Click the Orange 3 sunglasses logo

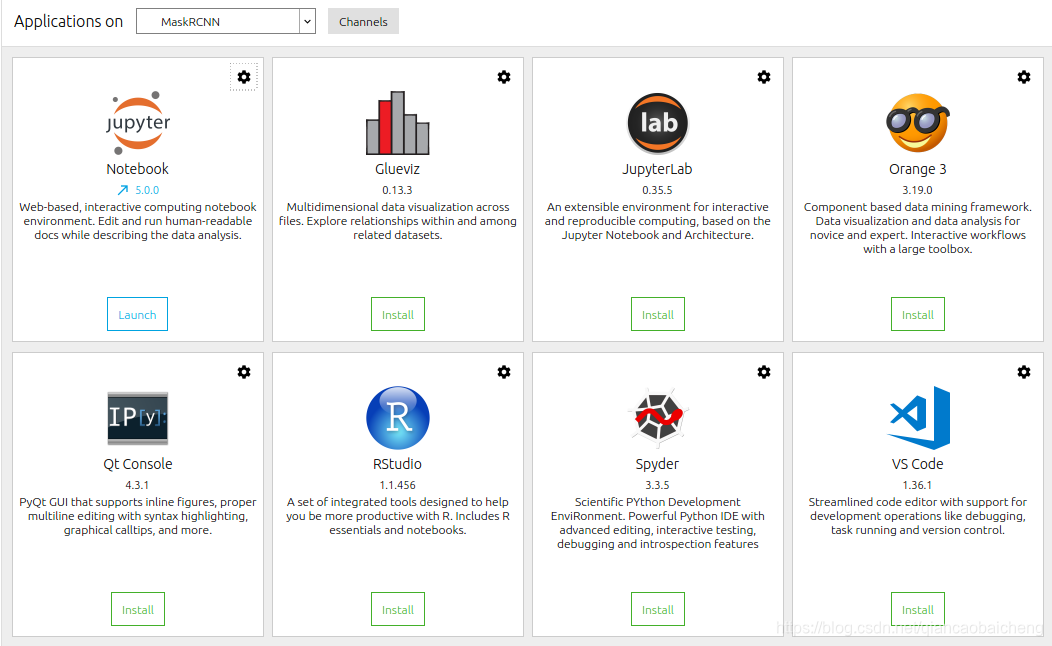click(918, 123)
